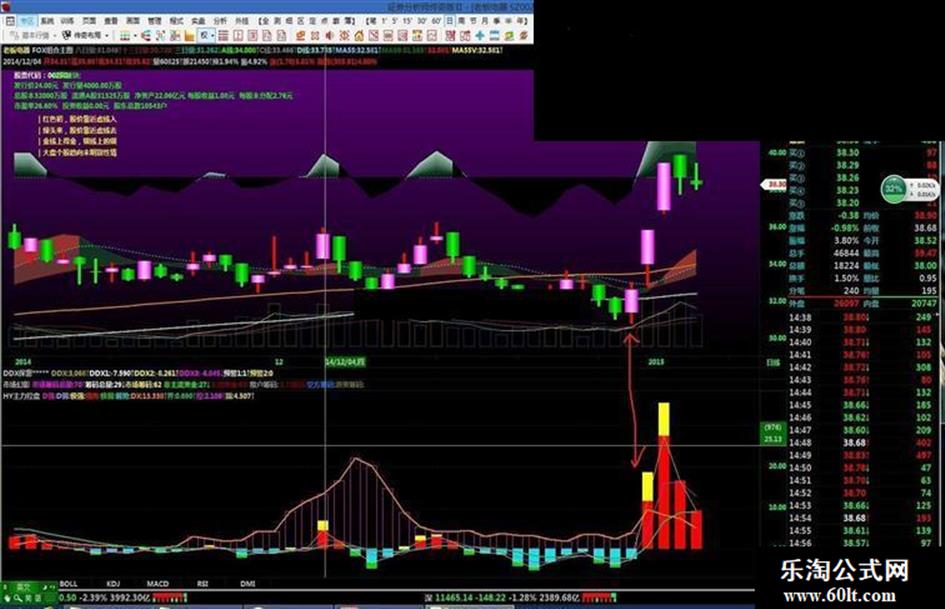945x609 pixels.
Task: Click the blue plus toolbar icon
Action: [480, 36]
